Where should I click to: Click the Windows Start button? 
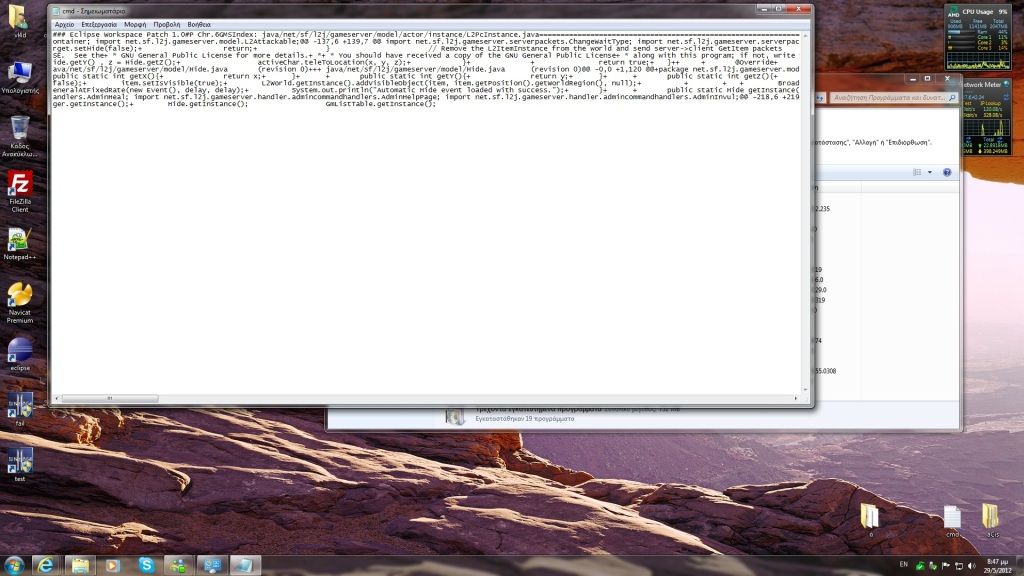coord(15,565)
